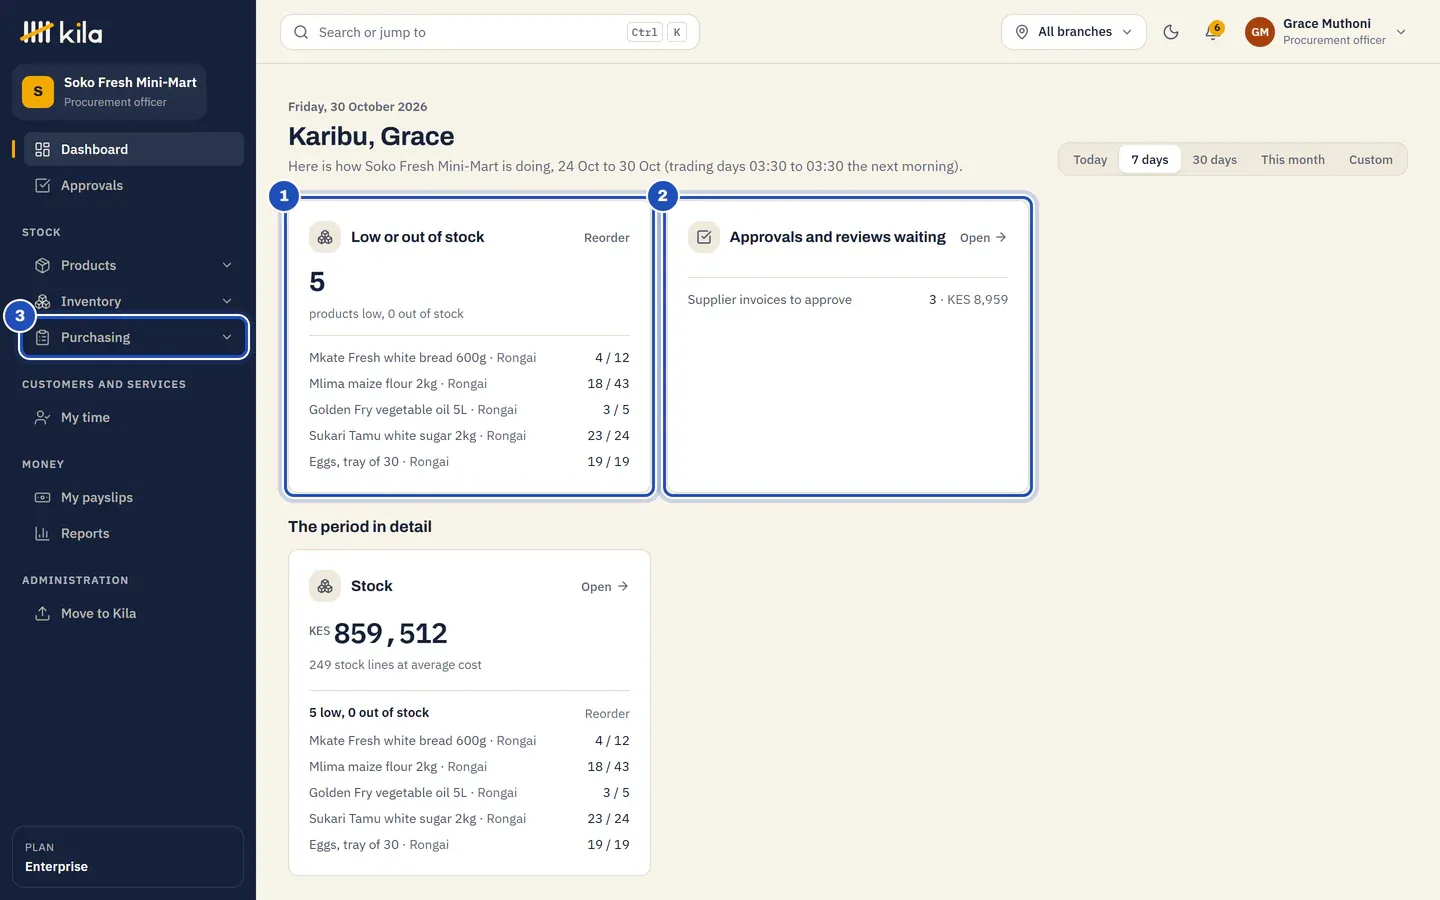Focus the Search or jump to field
Screen dimensions: 1440x900
point(490,32)
